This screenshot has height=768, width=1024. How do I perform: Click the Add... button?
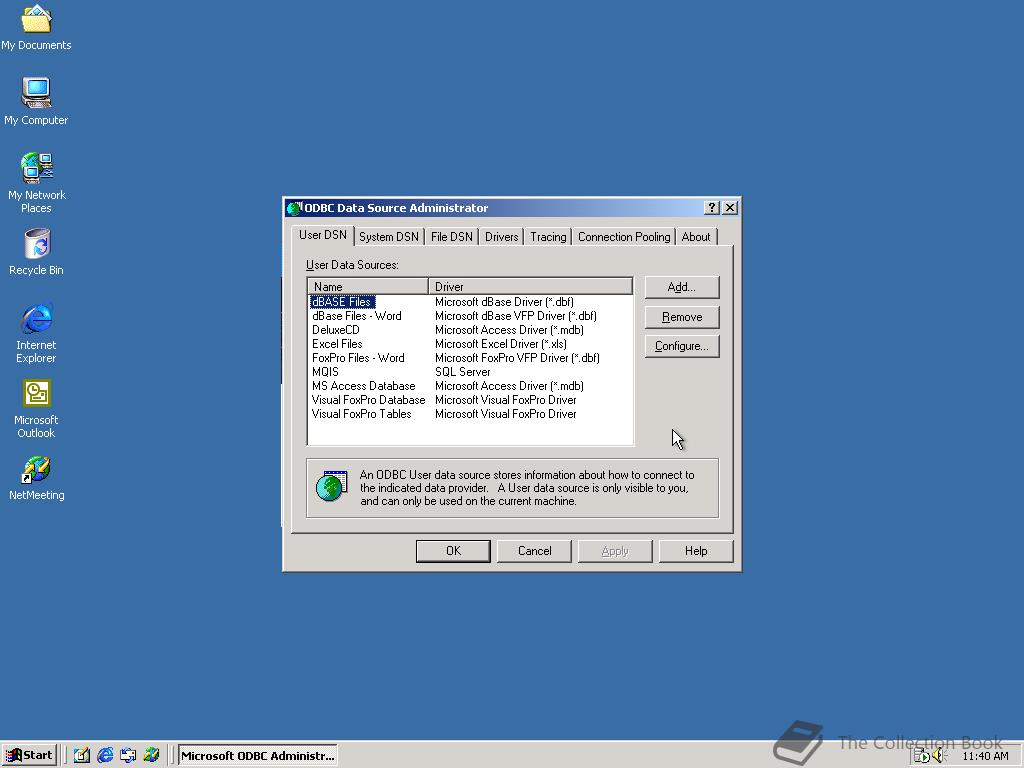tap(682, 287)
